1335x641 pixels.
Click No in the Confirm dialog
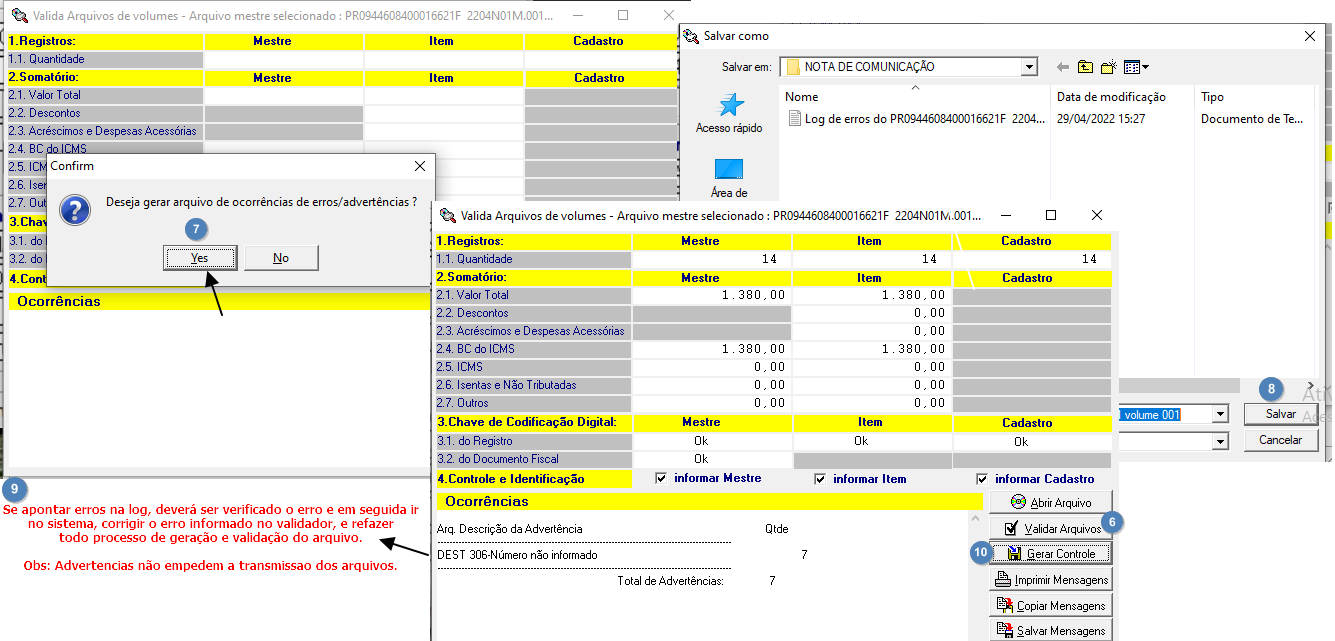281,258
